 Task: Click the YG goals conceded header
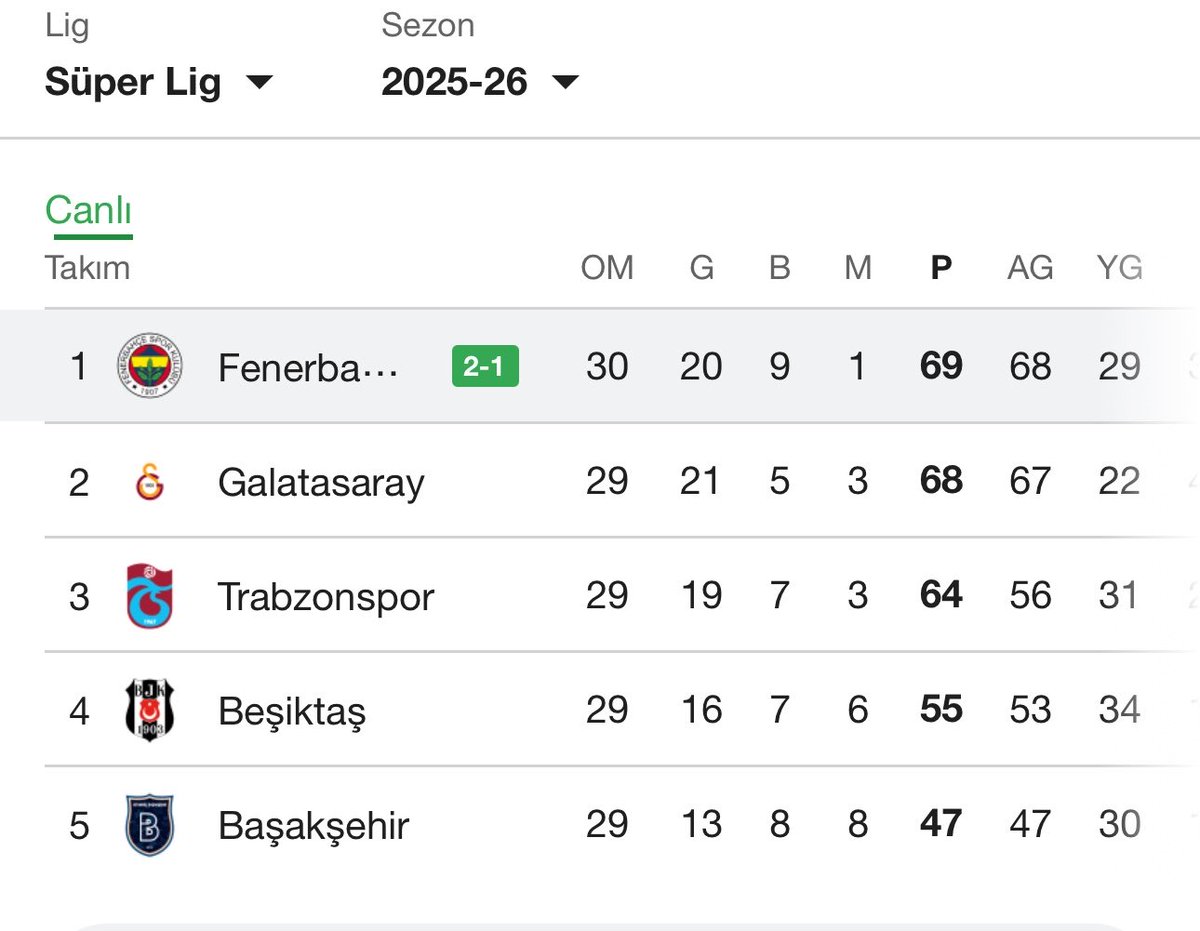point(1119,268)
